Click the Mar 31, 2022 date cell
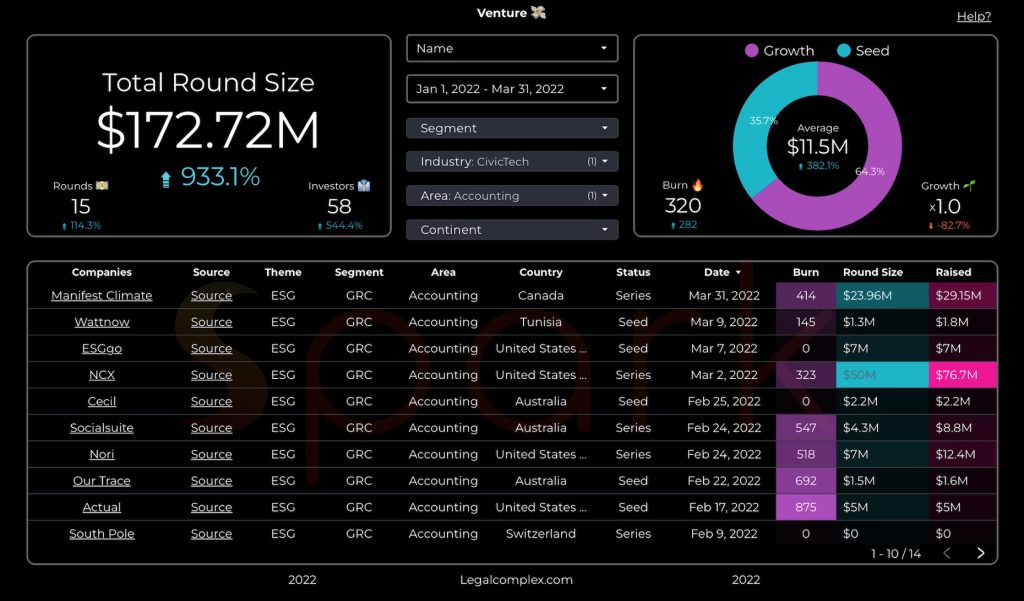This screenshot has width=1024, height=601. [724, 295]
